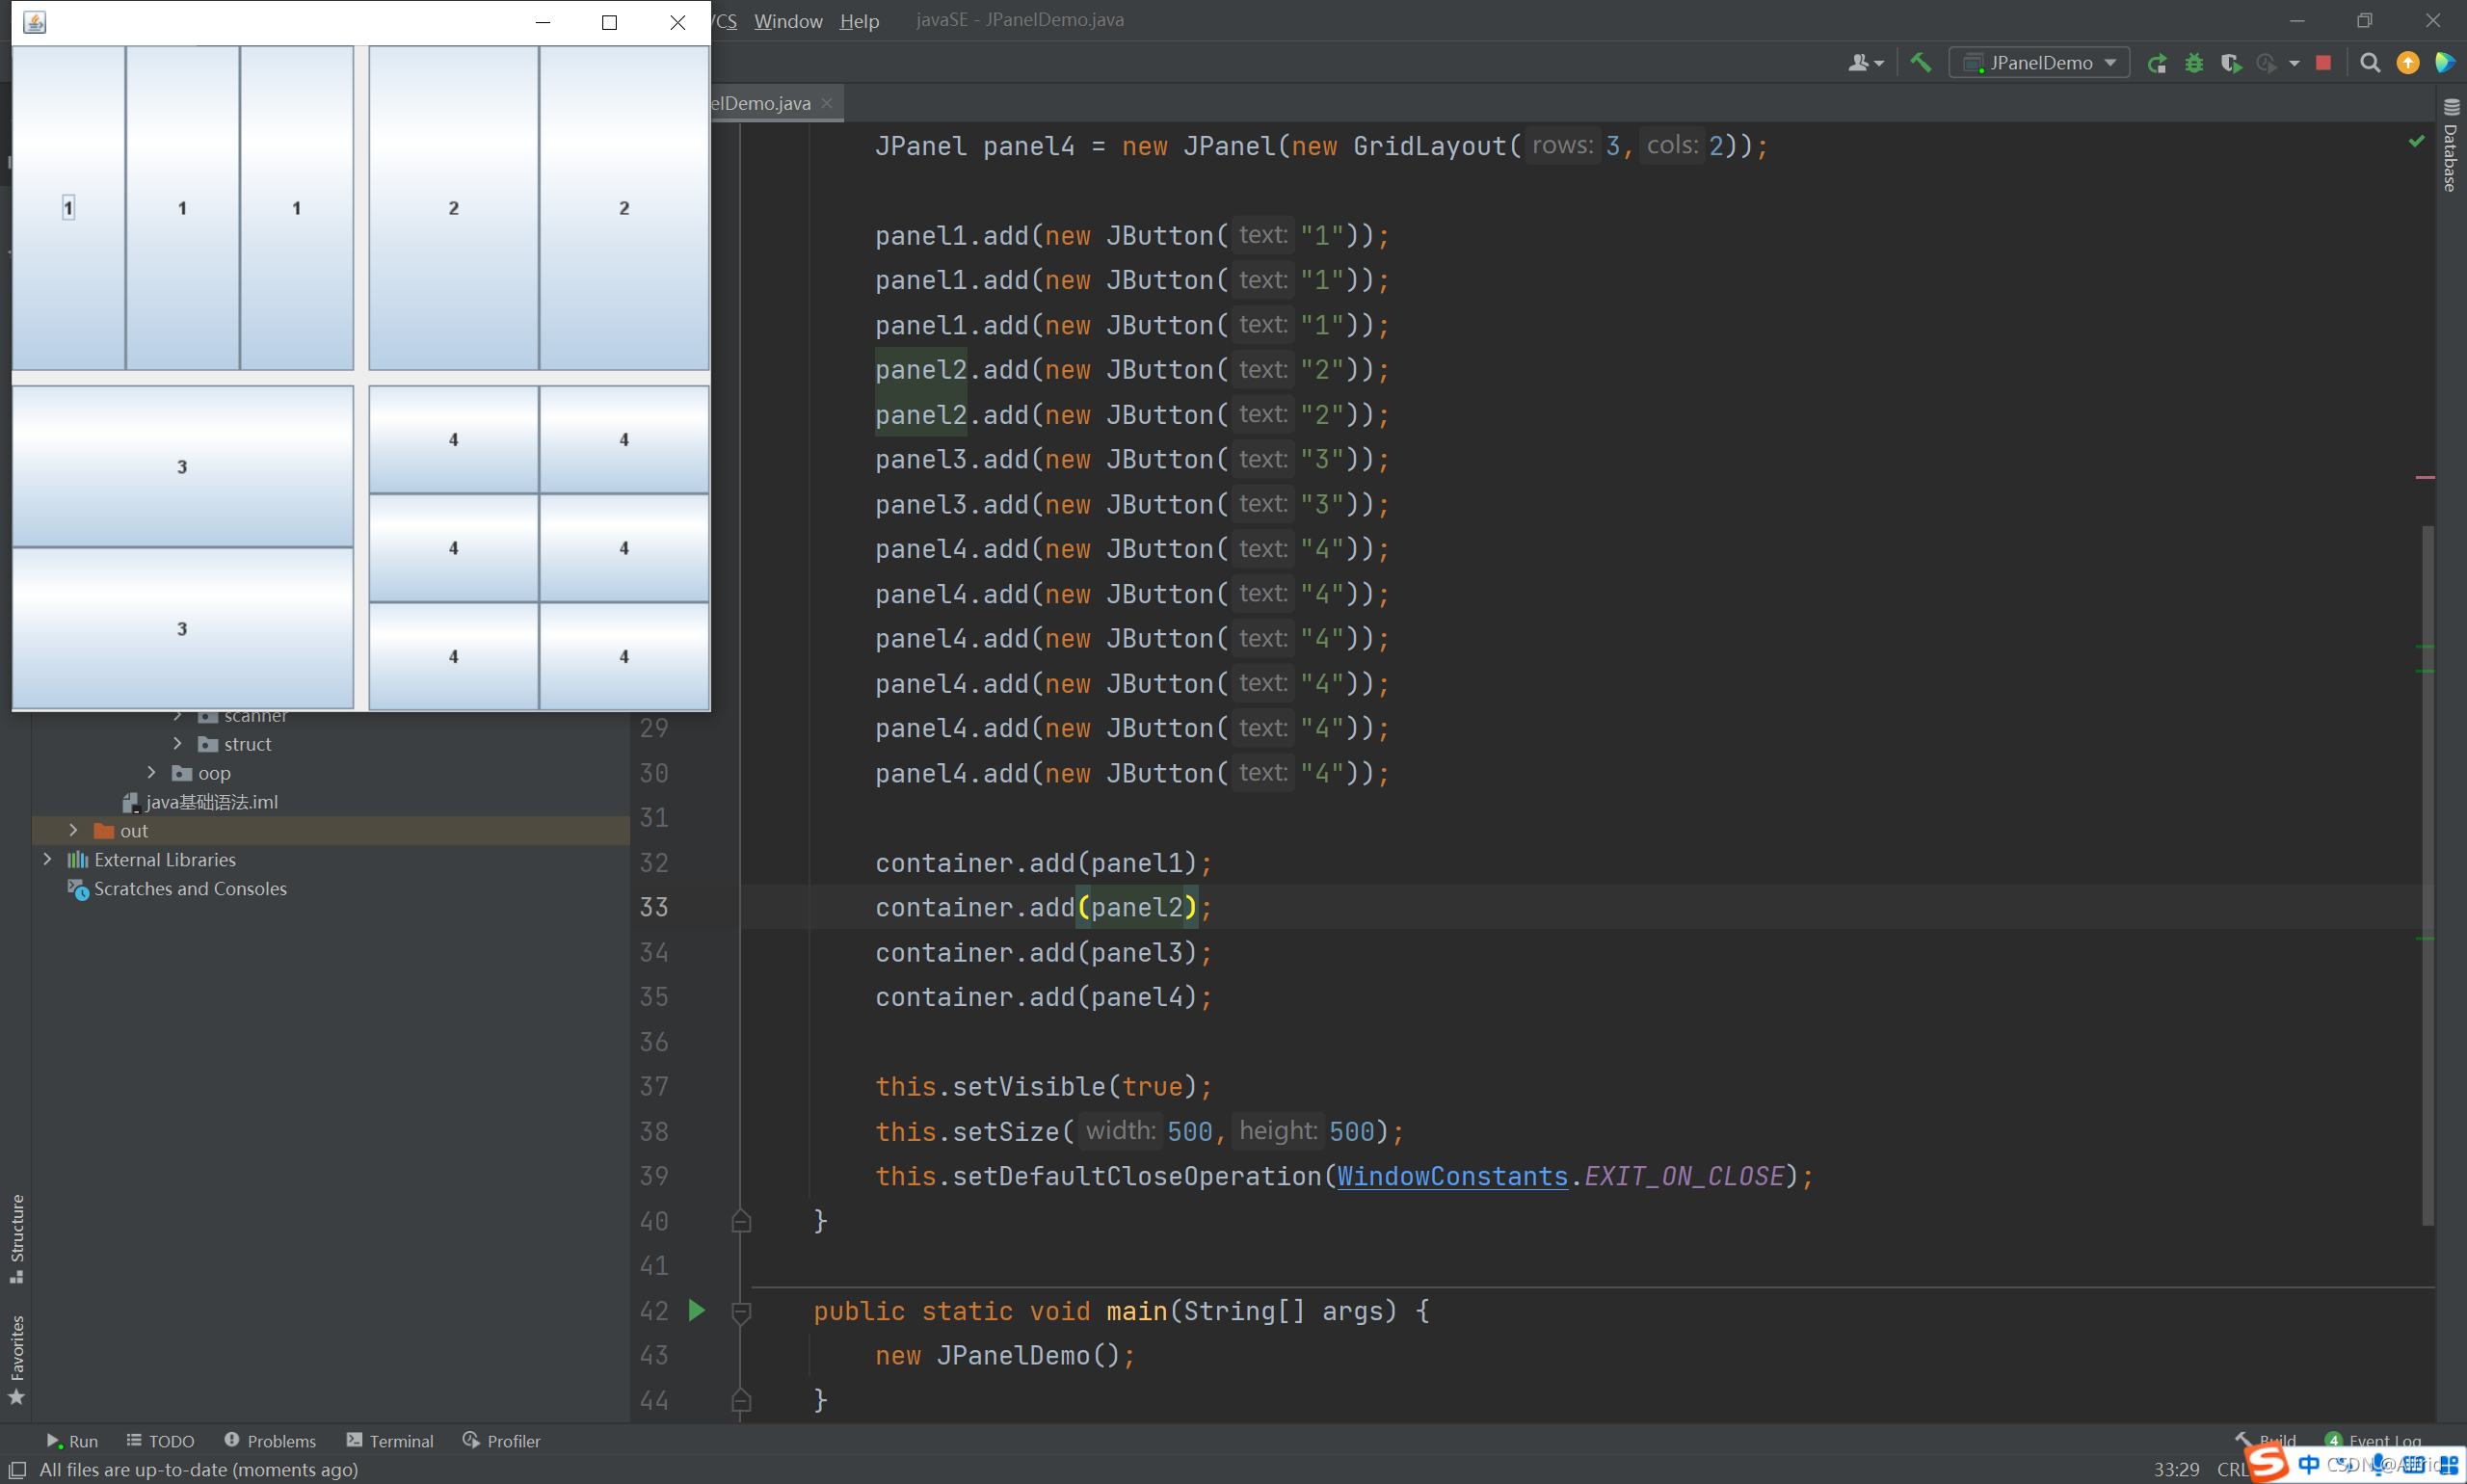The width and height of the screenshot is (2467, 1484).
Task: Click the Favorites sidebar icon
Action: pyautogui.click(x=15, y=1365)
